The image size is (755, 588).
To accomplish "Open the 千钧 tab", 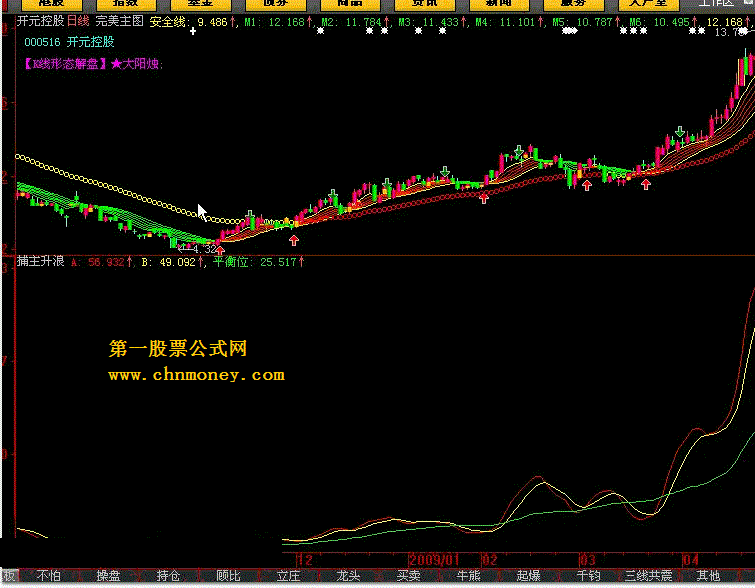I will coord(588,575).
